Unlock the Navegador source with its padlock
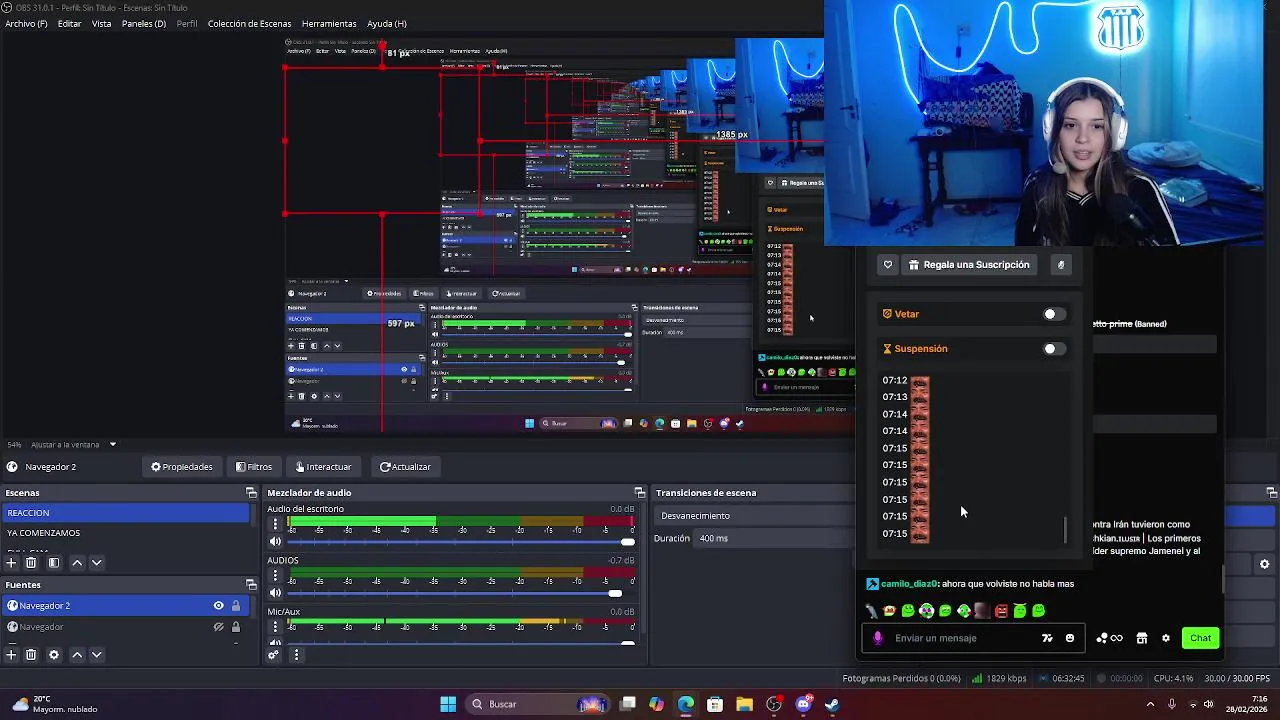Image resolution: width=1280 pixels, height=720 pixels. (236, 627)
